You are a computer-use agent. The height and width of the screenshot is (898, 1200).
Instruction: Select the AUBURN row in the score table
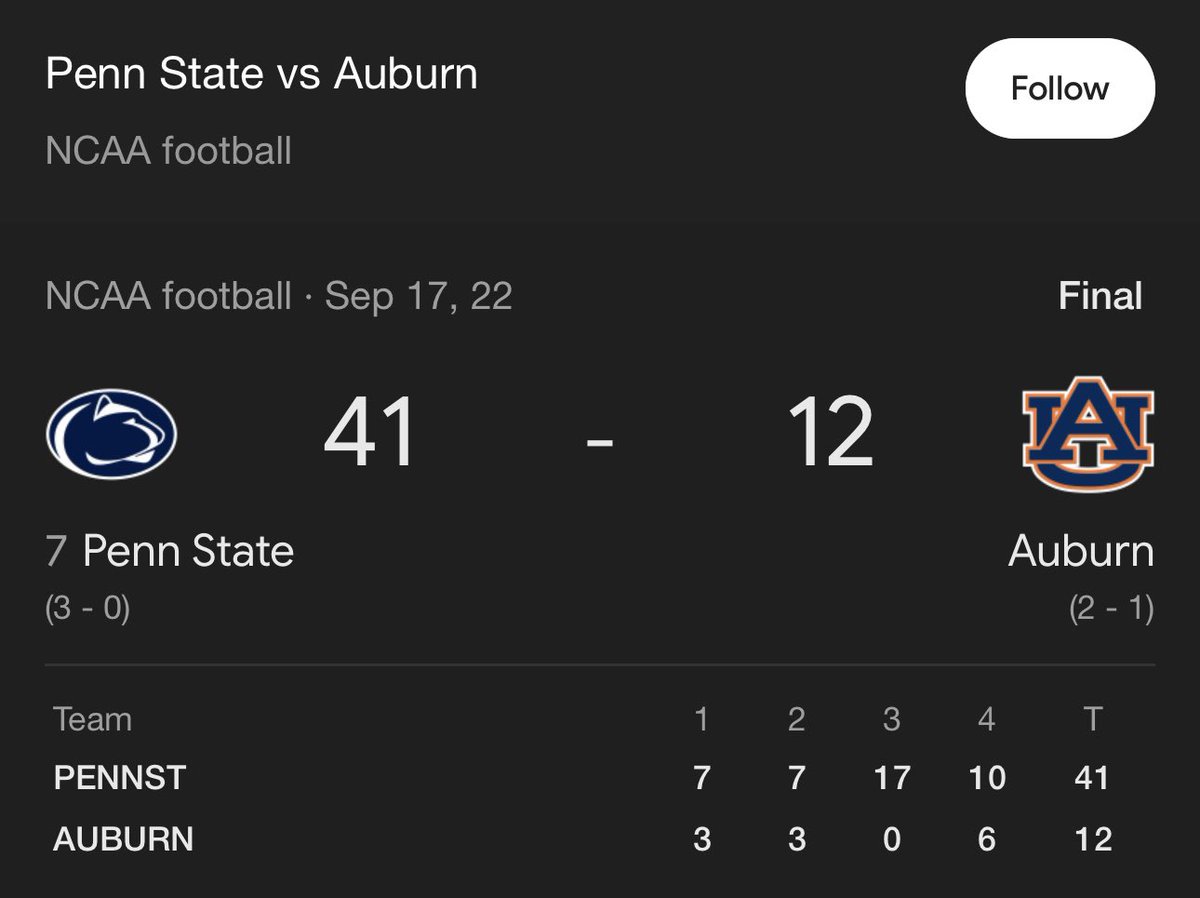coord(600,838)
